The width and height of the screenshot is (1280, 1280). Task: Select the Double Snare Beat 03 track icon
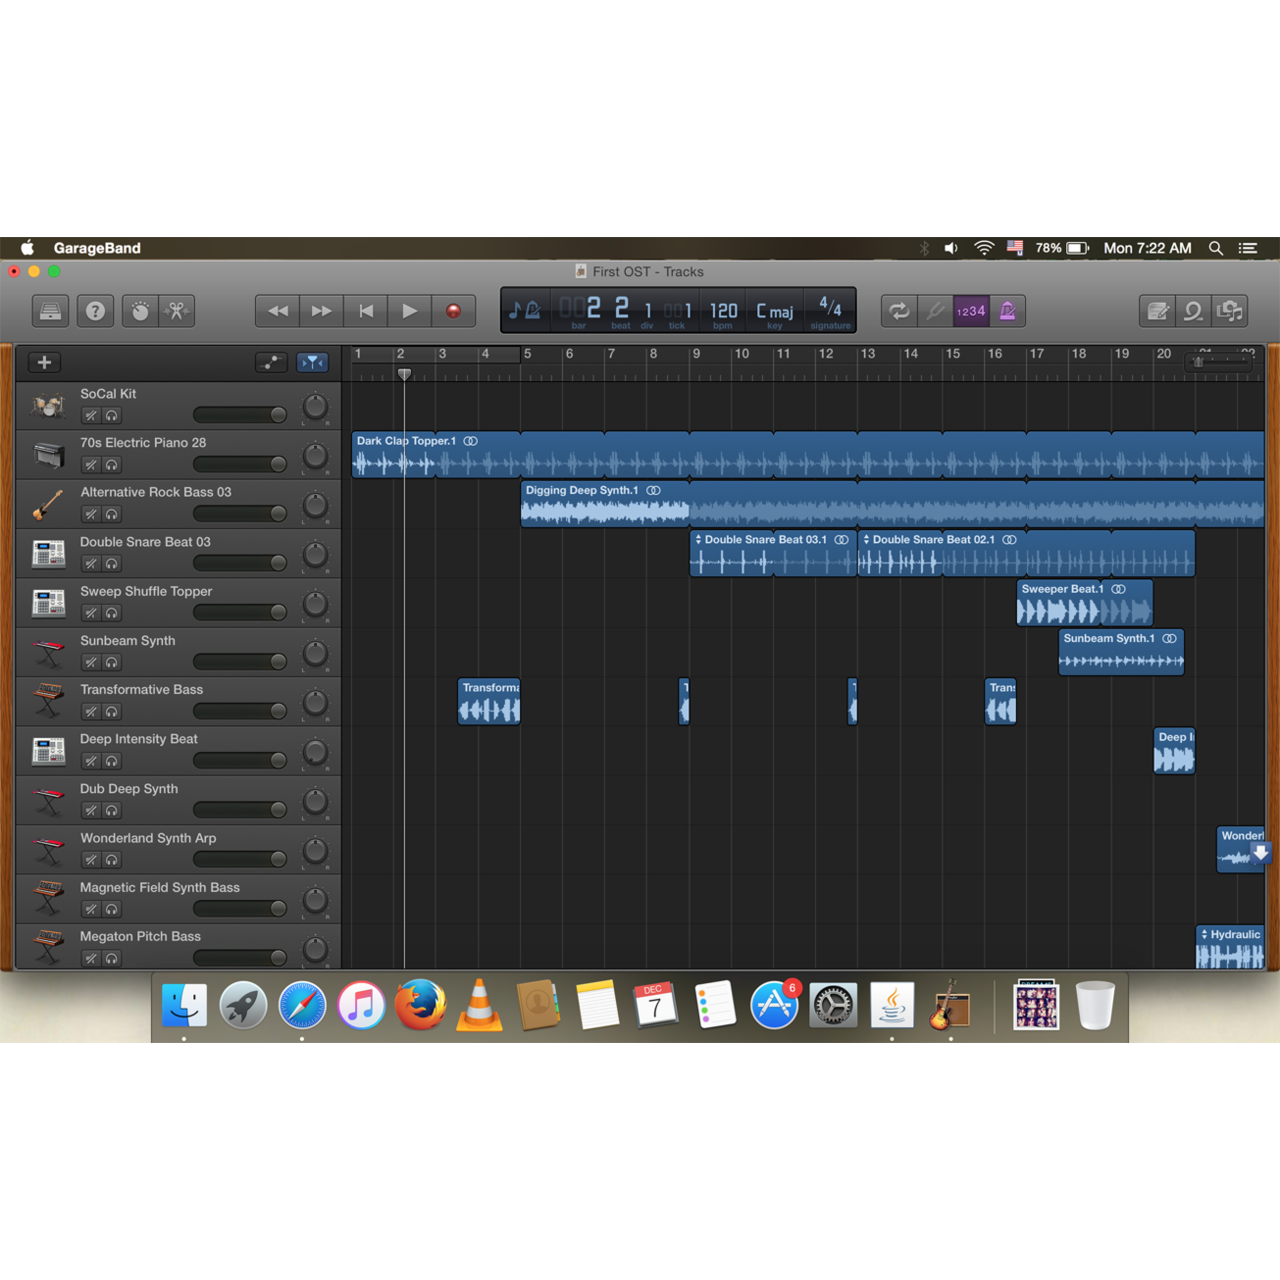48,553
